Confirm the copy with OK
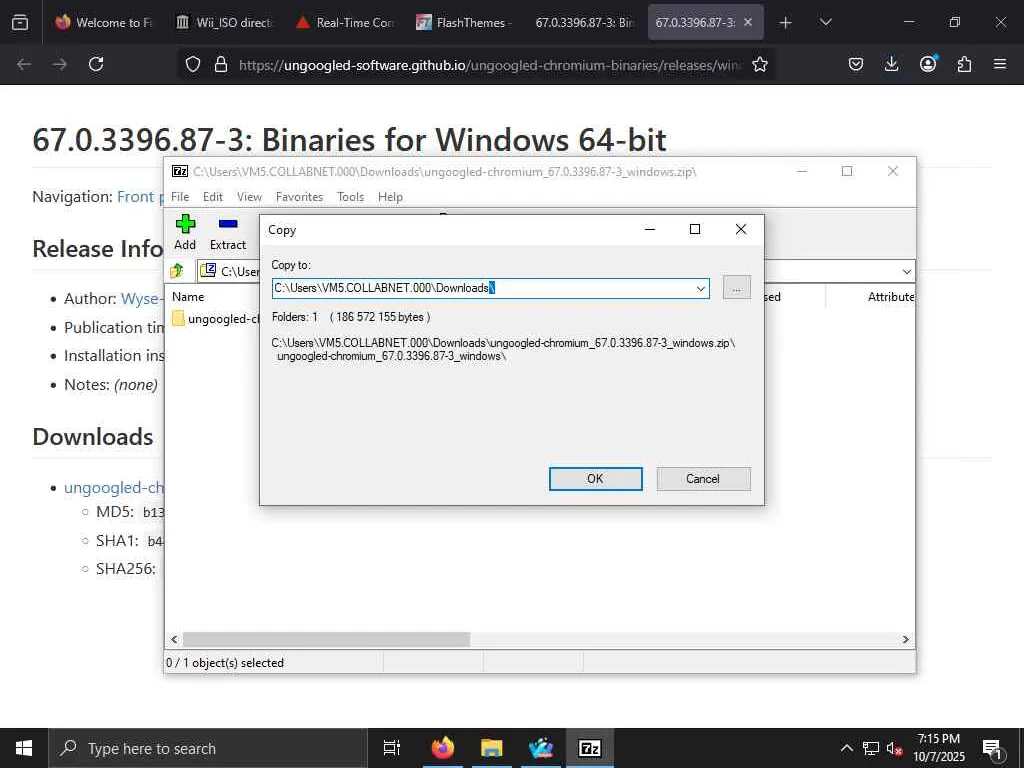Screen dimensions: 1024x768 point(595,479)
